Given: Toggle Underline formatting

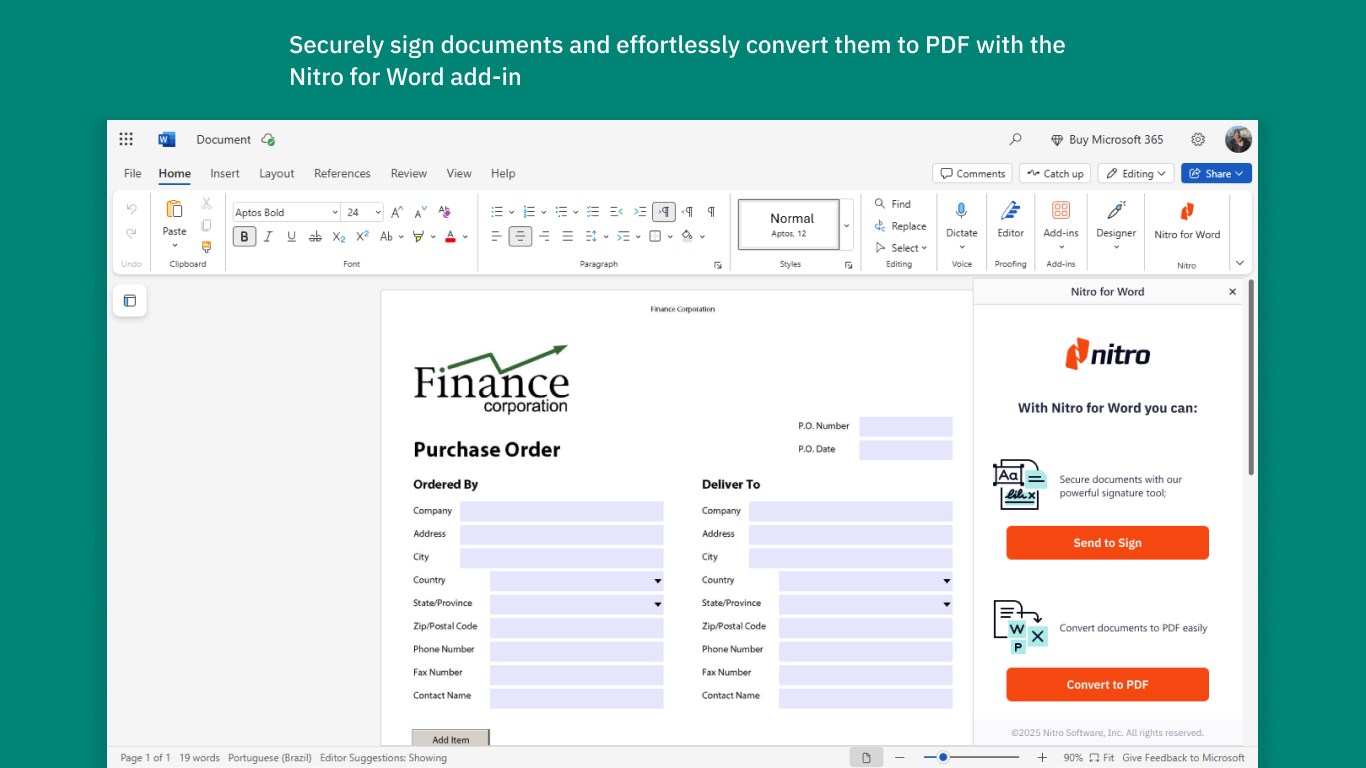Looking at the screenshot, I should pos(291,236).
